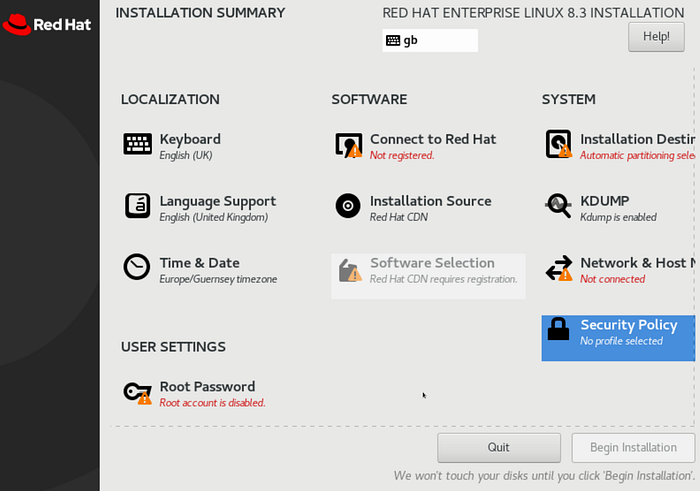Click the Software Selection package icon
Viewport: 700px width, 491px height.
(350, 270)
